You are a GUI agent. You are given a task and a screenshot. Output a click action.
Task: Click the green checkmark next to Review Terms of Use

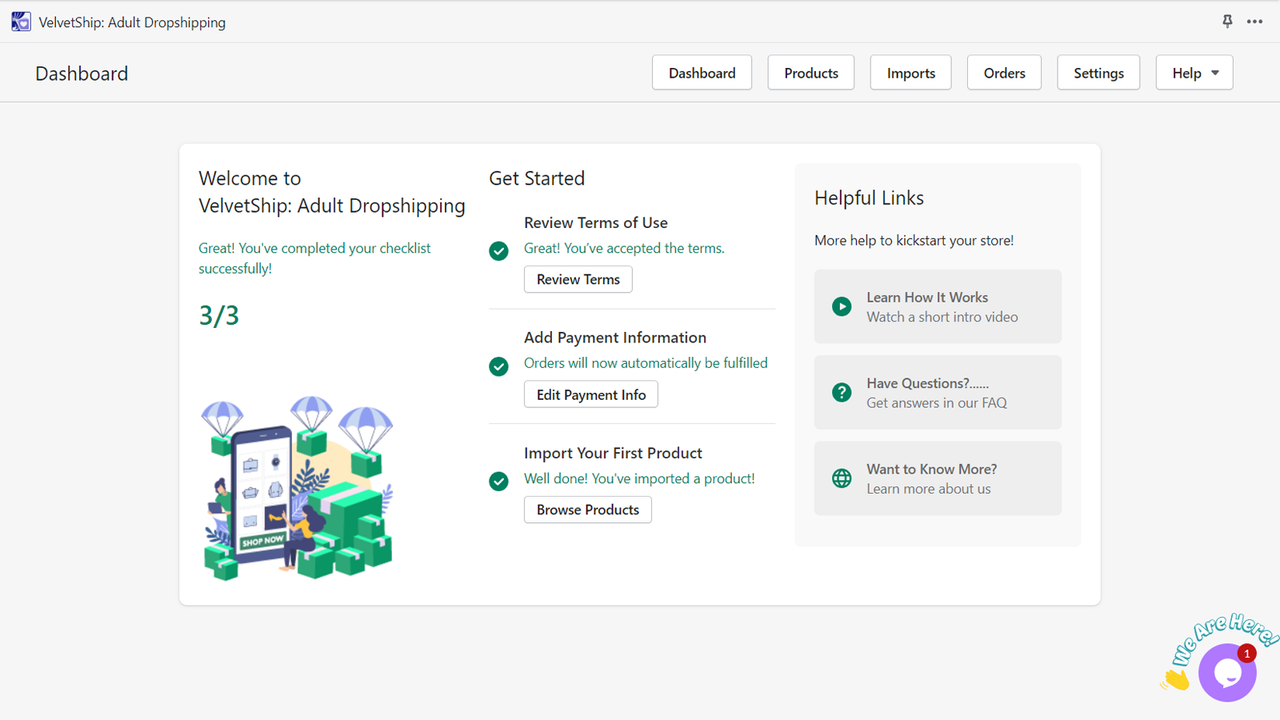499,251
